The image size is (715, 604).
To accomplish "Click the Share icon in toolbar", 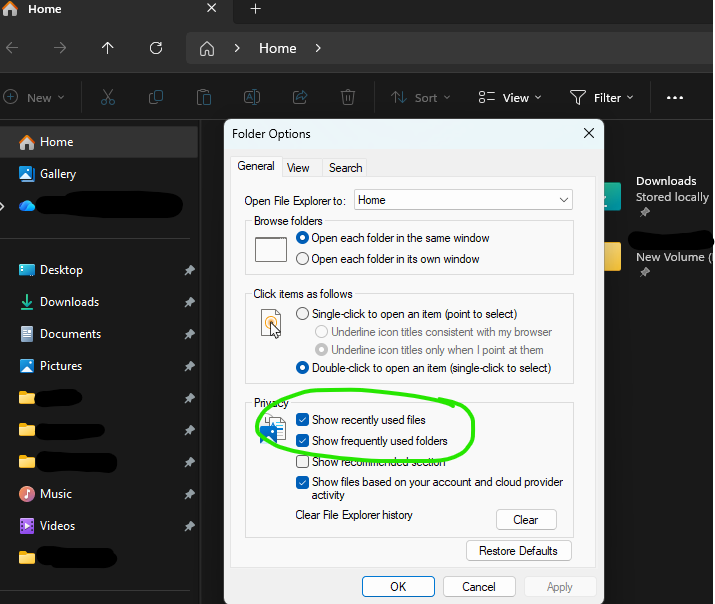I will pyautogui.click(x=300, y=97).
